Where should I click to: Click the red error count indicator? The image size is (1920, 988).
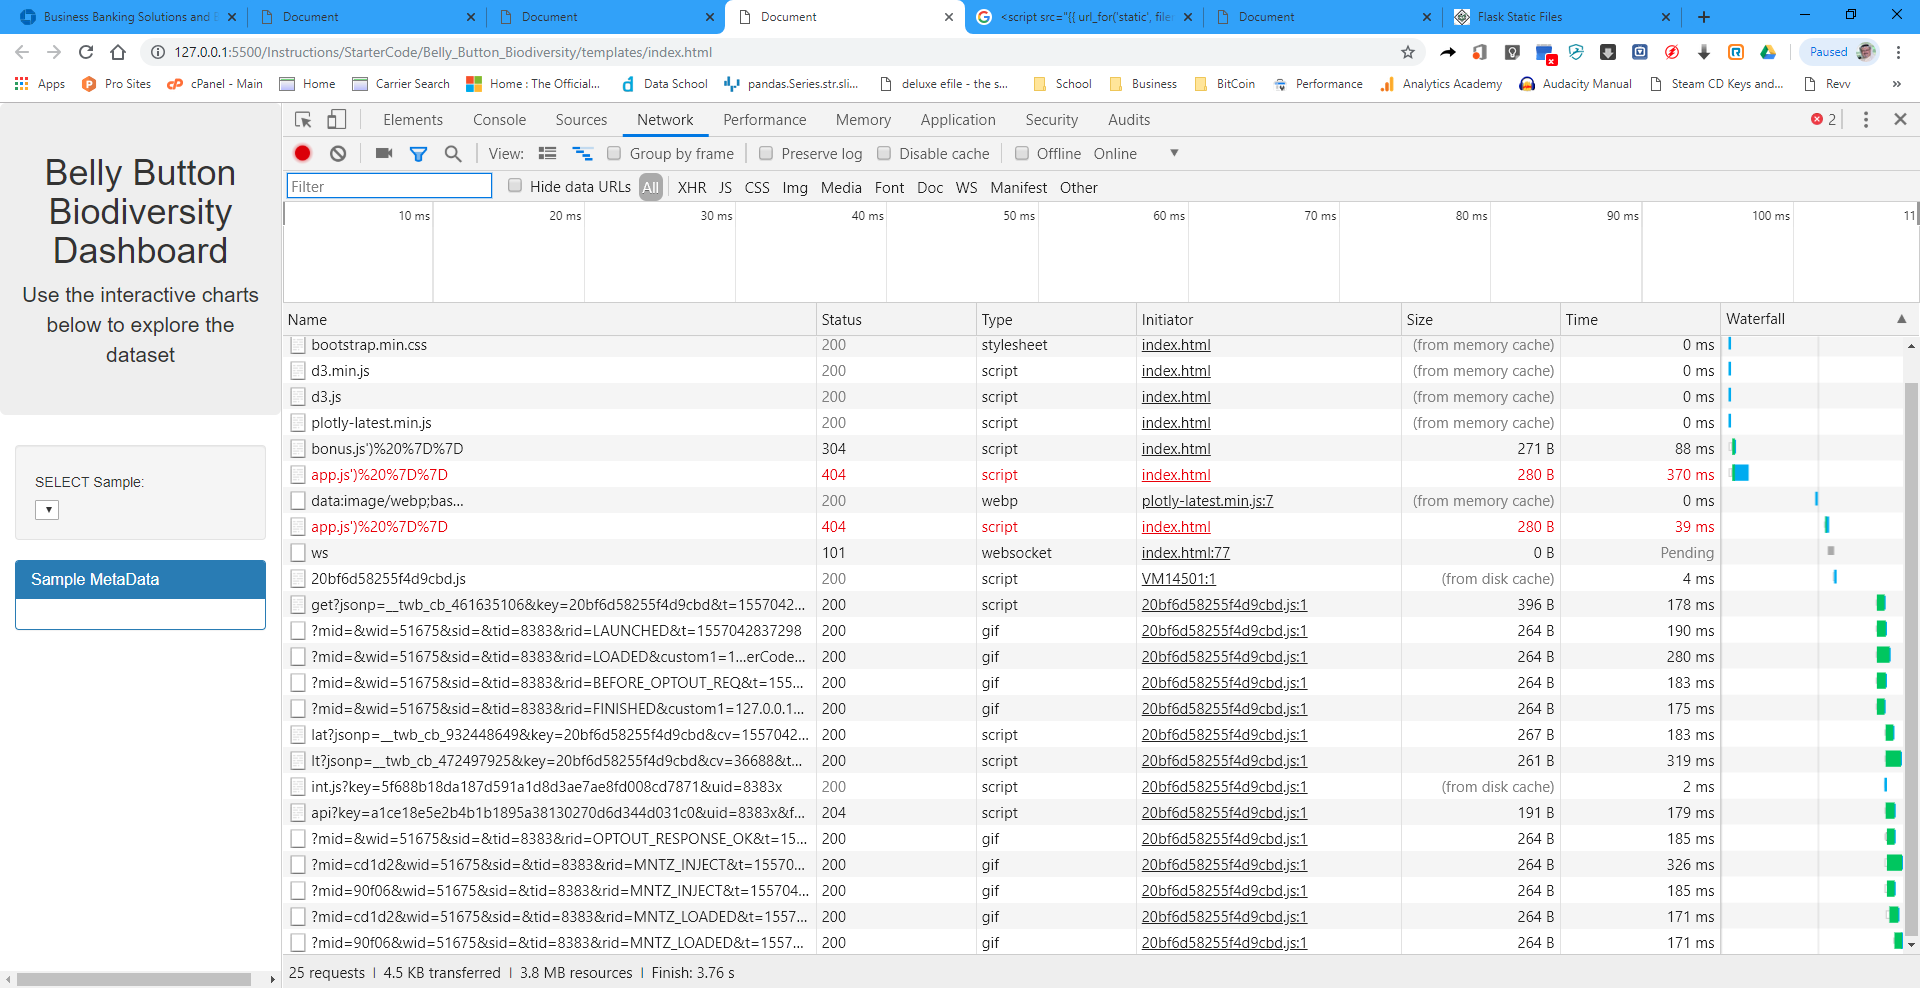(1824, 119)
